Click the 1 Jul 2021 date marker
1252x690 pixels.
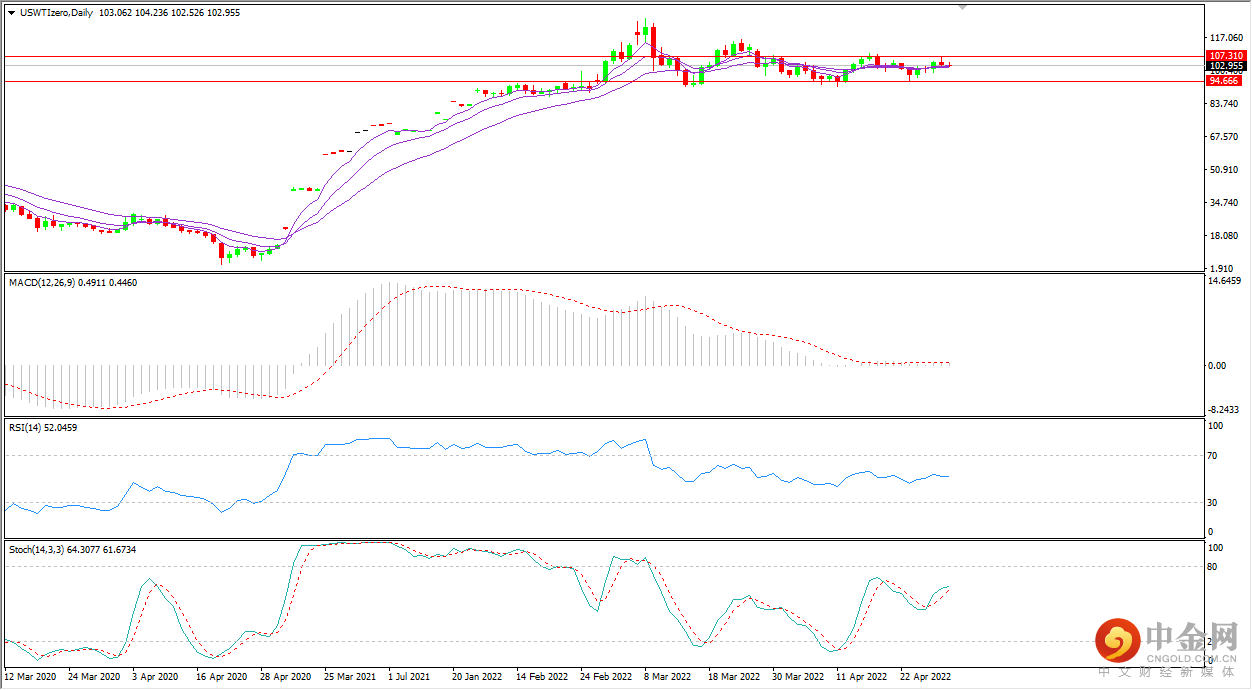(x=409, y=676)
